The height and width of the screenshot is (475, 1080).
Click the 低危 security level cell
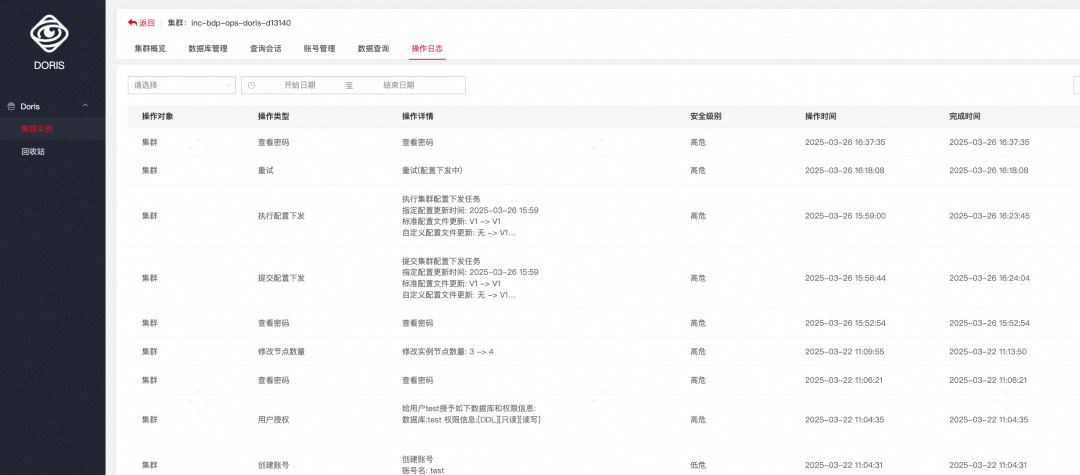click(698, 465)
